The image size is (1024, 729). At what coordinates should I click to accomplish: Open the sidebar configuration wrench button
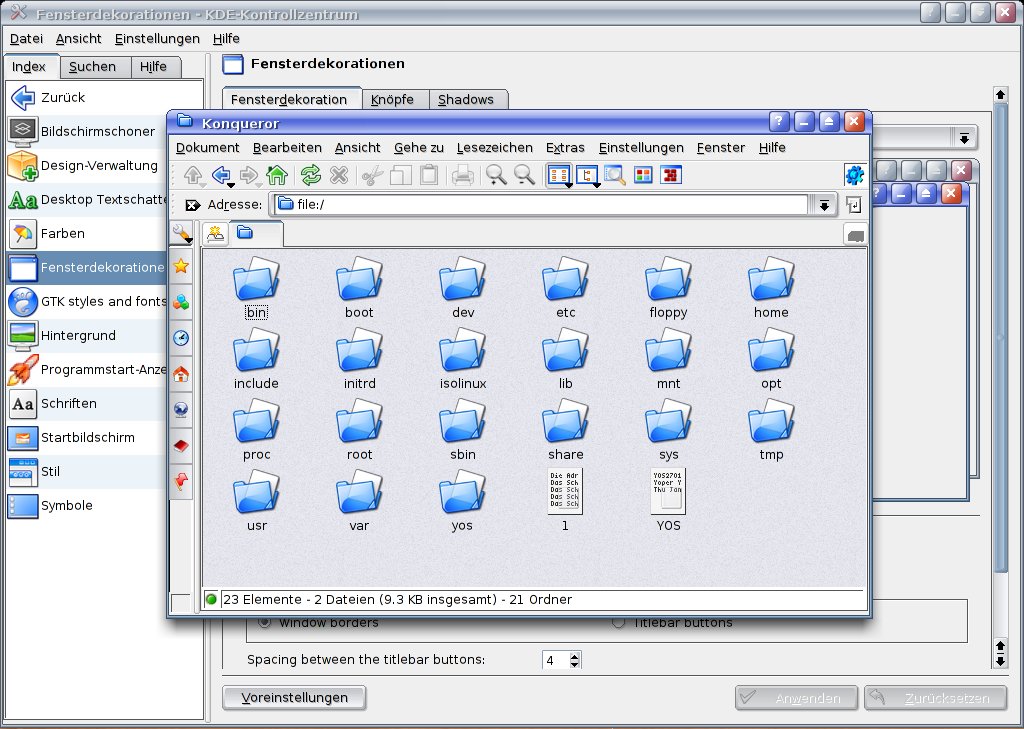tap(181, 233)
